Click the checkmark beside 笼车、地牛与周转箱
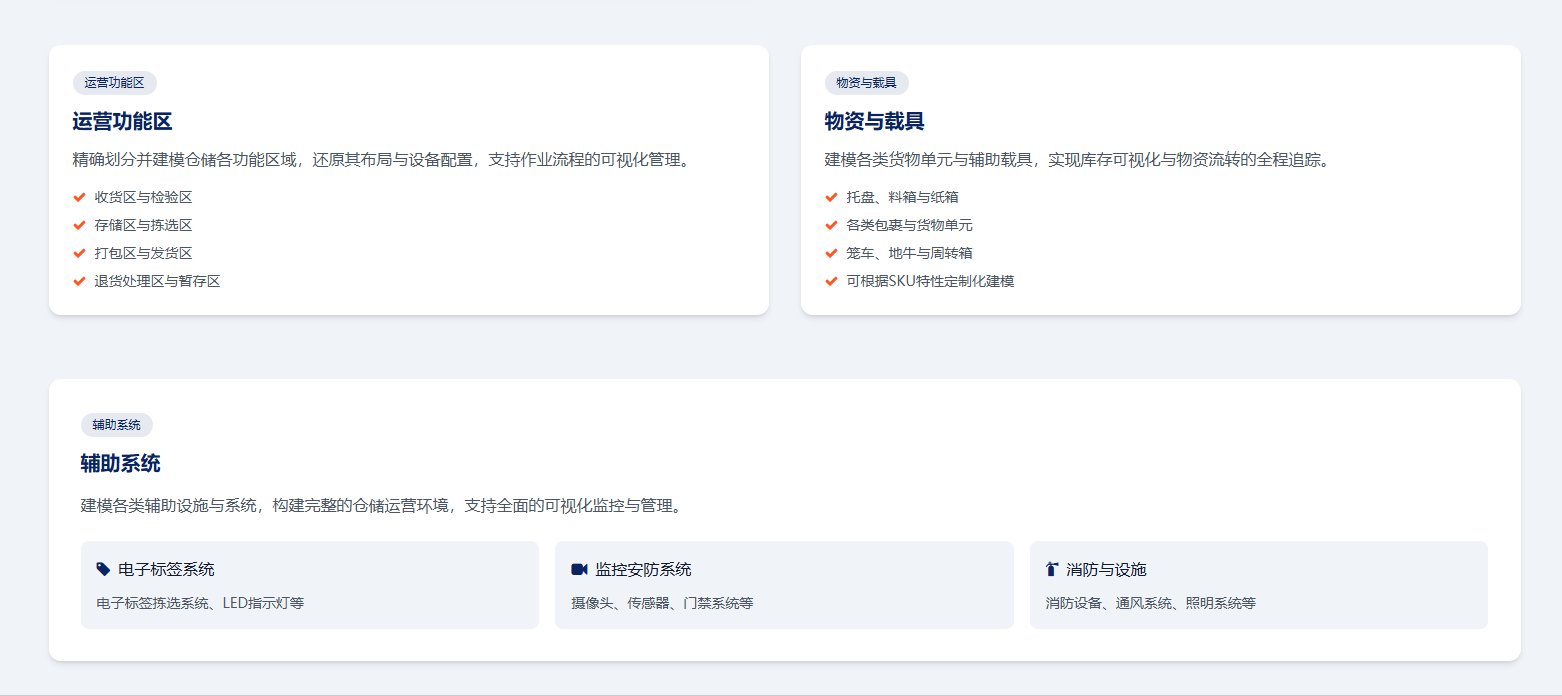1562x696 pixels. [831, 253]
